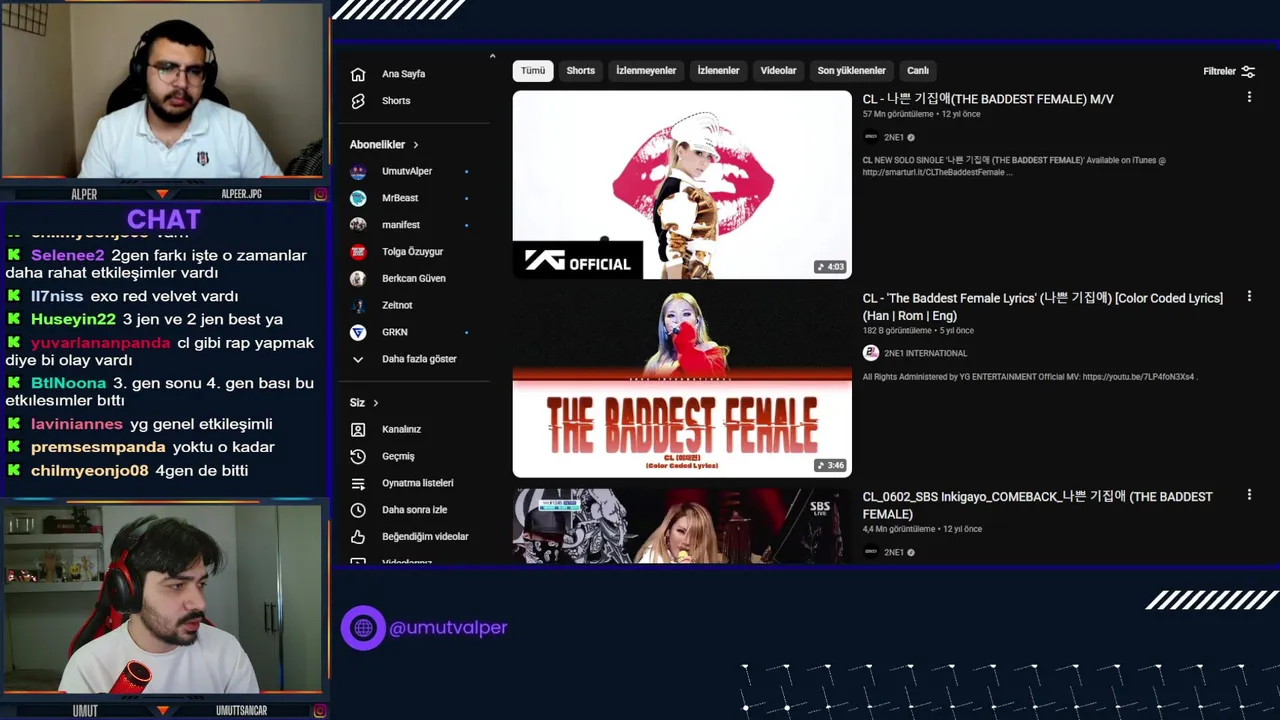Click 3:46 duration badge on lyrics thumbnail
This screenshot has height=720, width=1280.
click(830, 465)
